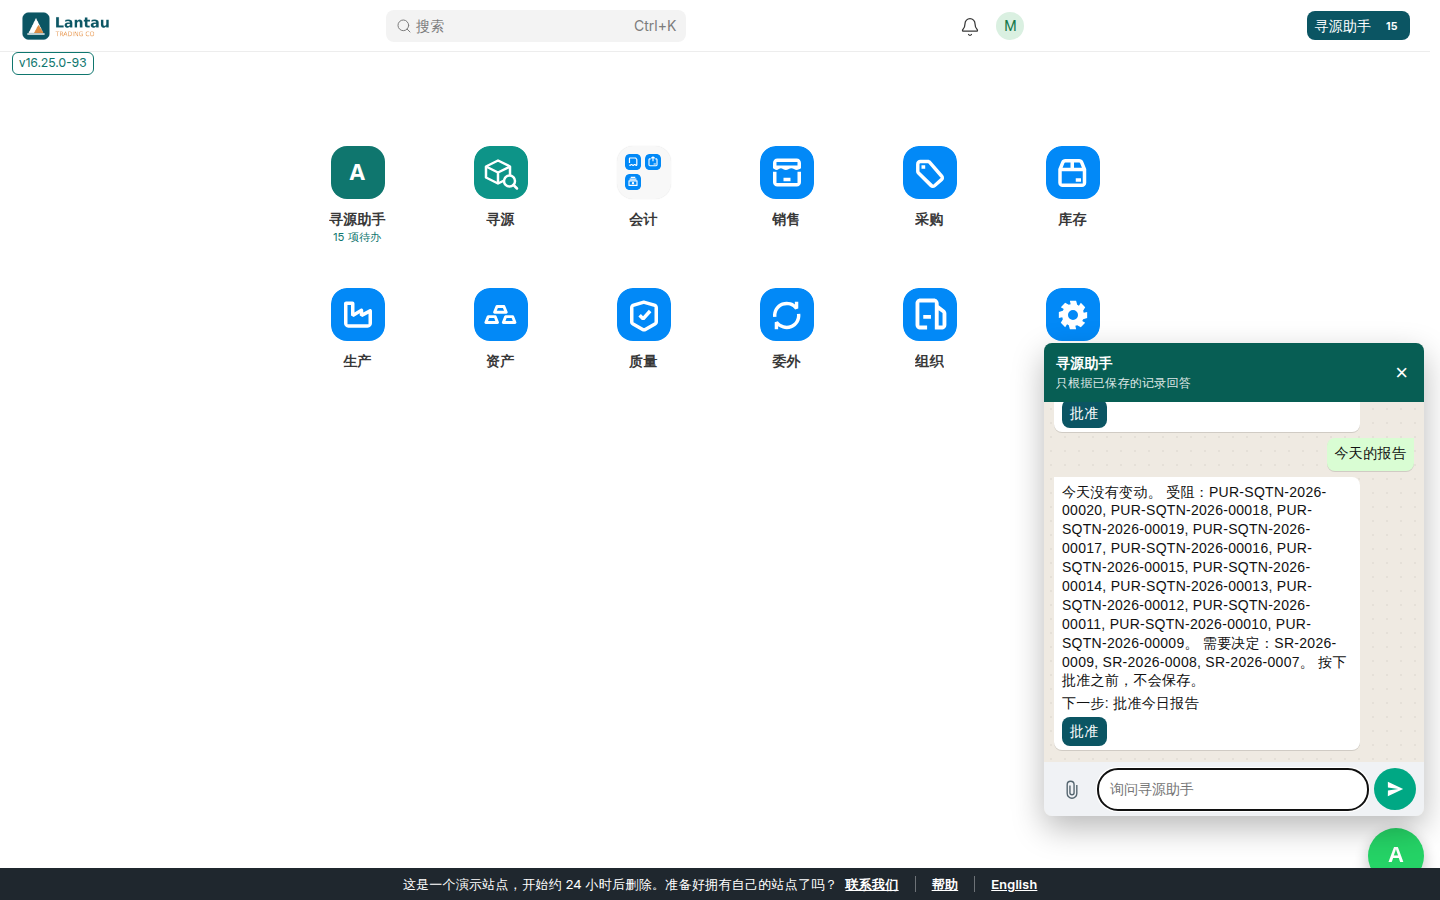
Task: Open the 销售 sales module
Action: [x=786, y=173]
